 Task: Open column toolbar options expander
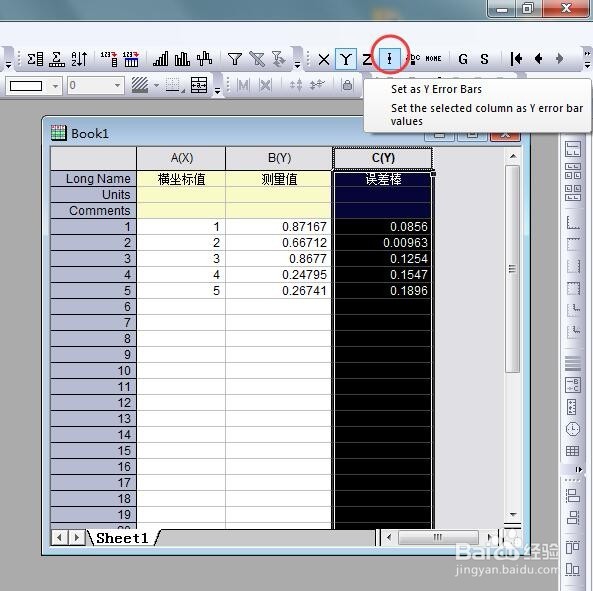[298, 65]
